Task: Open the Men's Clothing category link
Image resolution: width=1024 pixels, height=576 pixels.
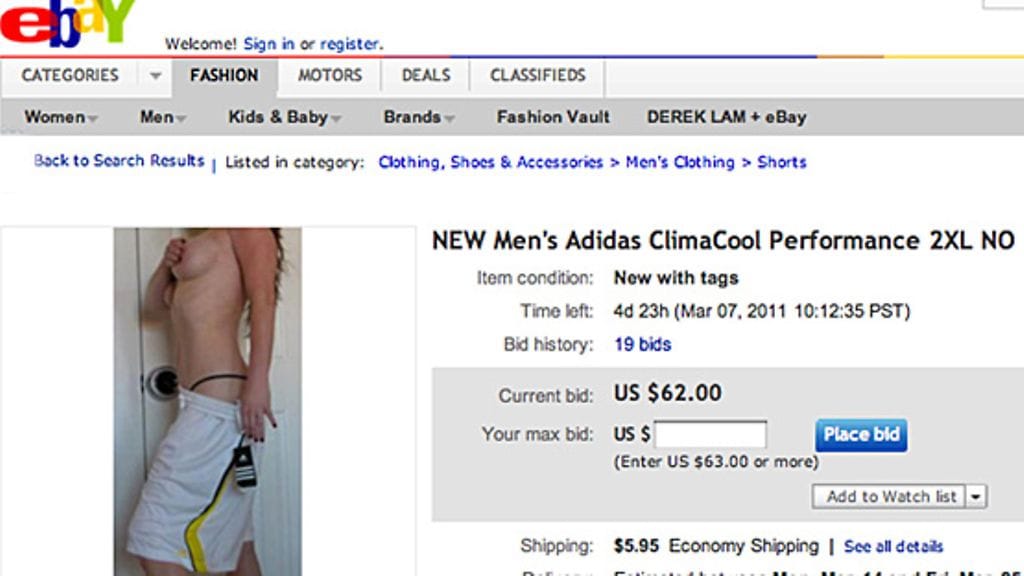Action: (680, 162)
